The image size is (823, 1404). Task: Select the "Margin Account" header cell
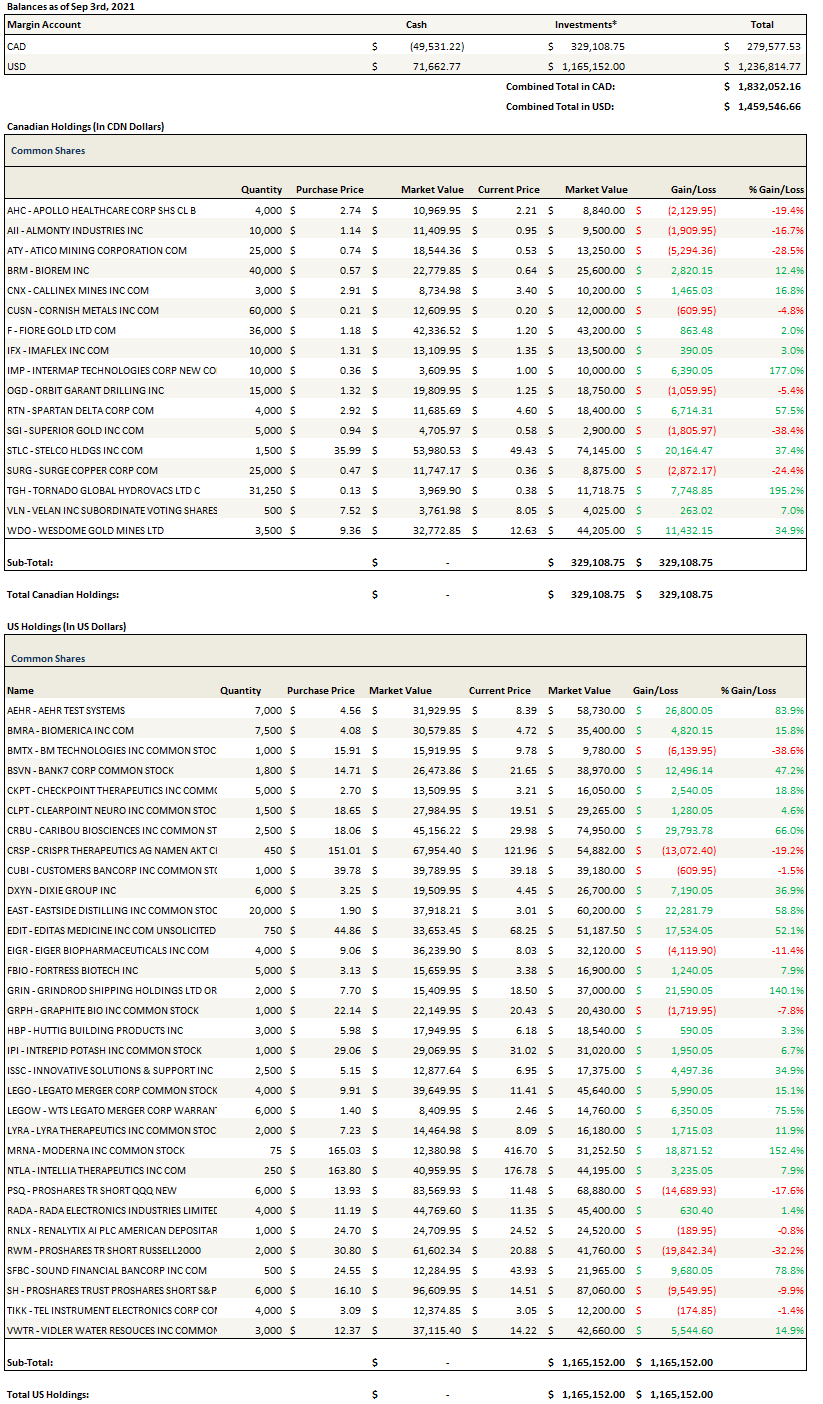tap(43, 24)
